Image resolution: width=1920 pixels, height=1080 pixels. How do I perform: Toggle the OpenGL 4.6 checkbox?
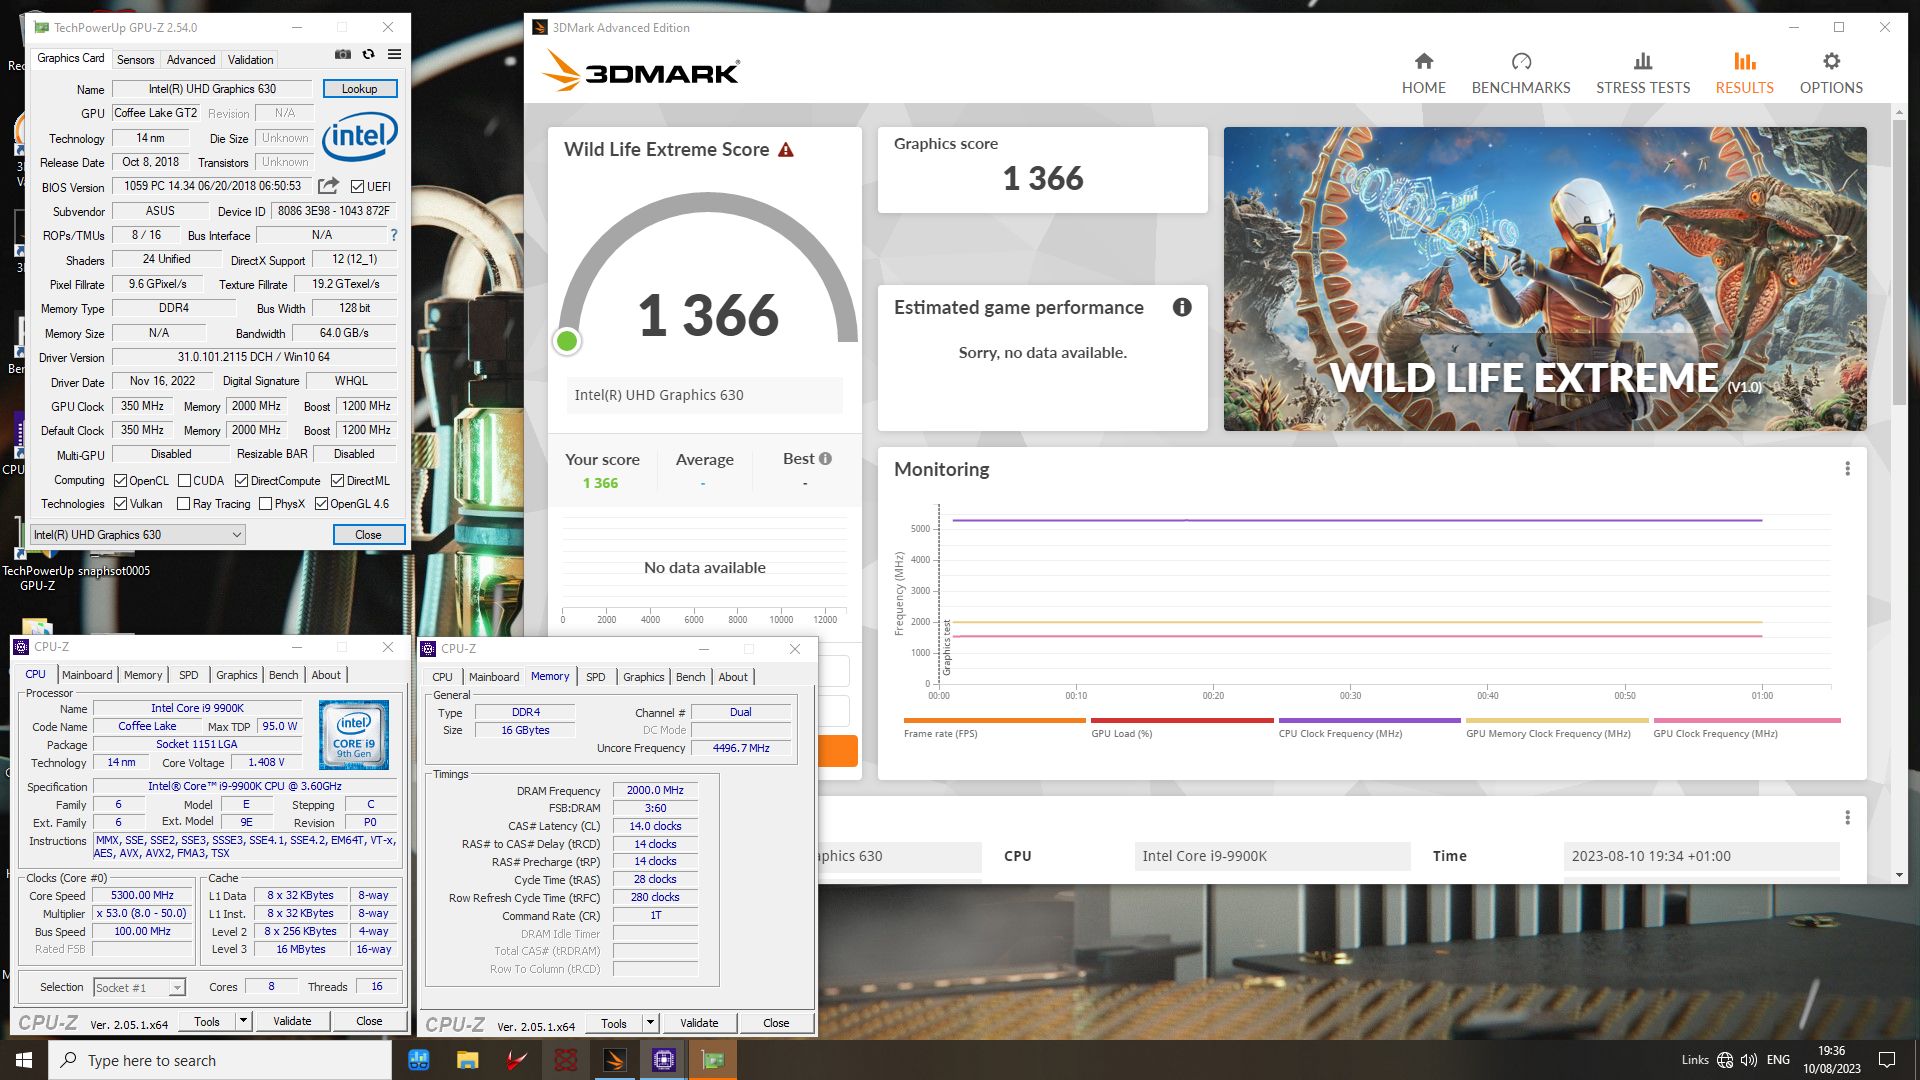click(x=321, y=504)
